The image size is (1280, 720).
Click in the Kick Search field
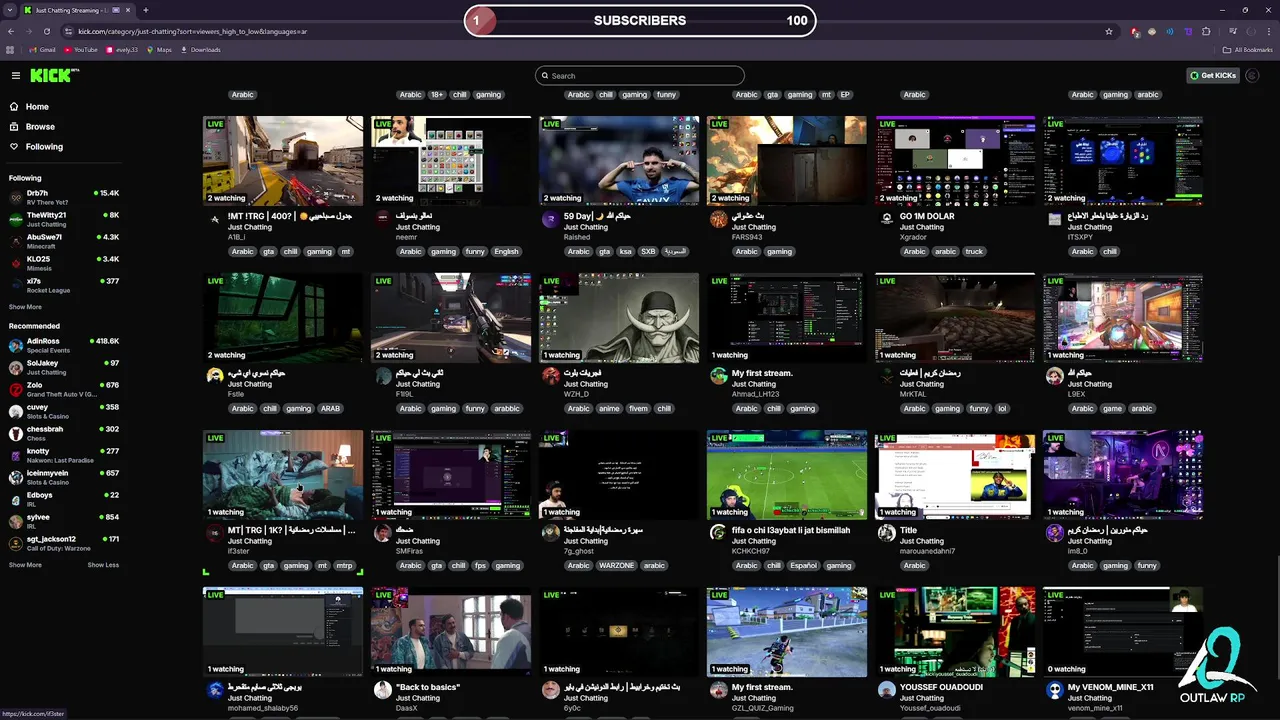pos(640,76)
